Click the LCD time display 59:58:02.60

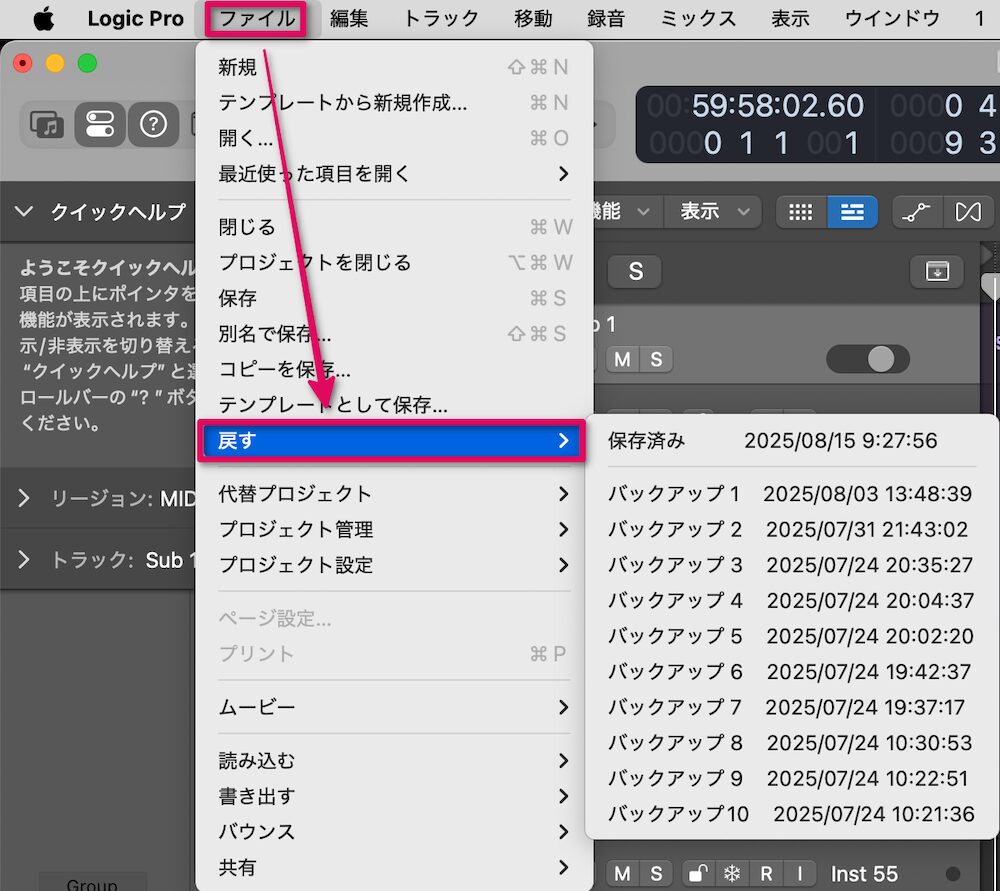coord(777,106)
